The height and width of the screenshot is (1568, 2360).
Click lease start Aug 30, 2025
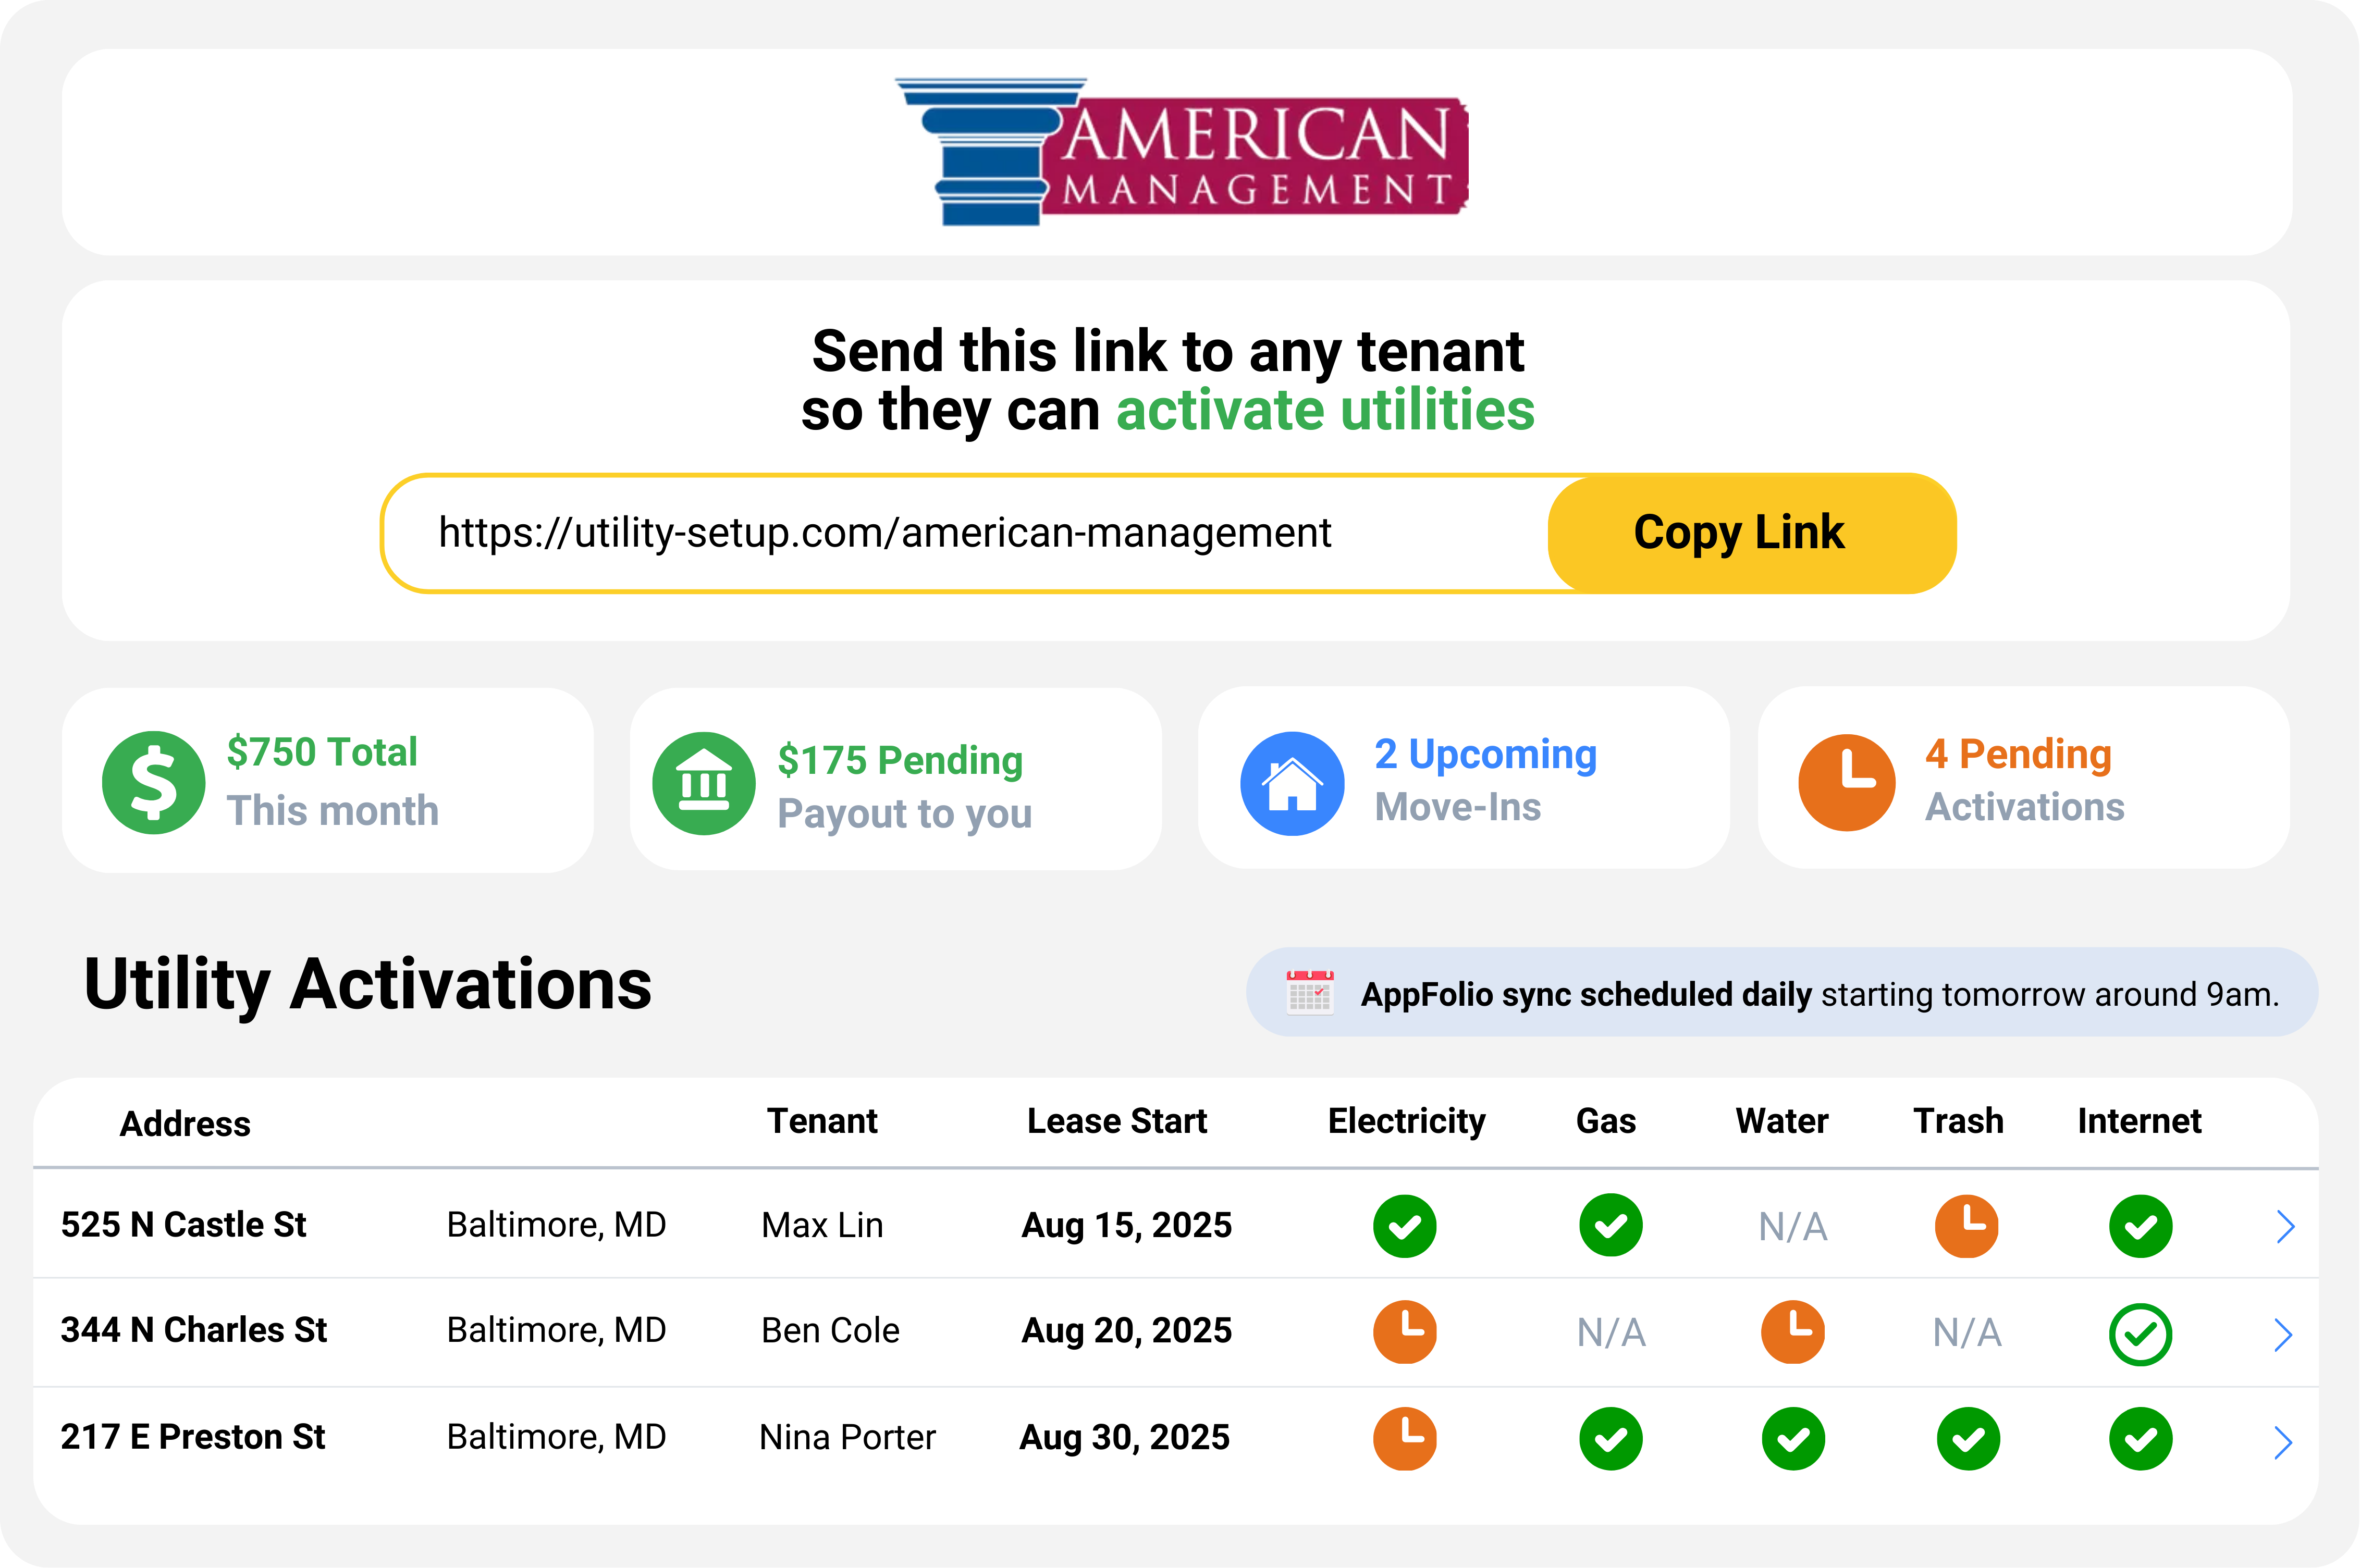(1124, 1437)
